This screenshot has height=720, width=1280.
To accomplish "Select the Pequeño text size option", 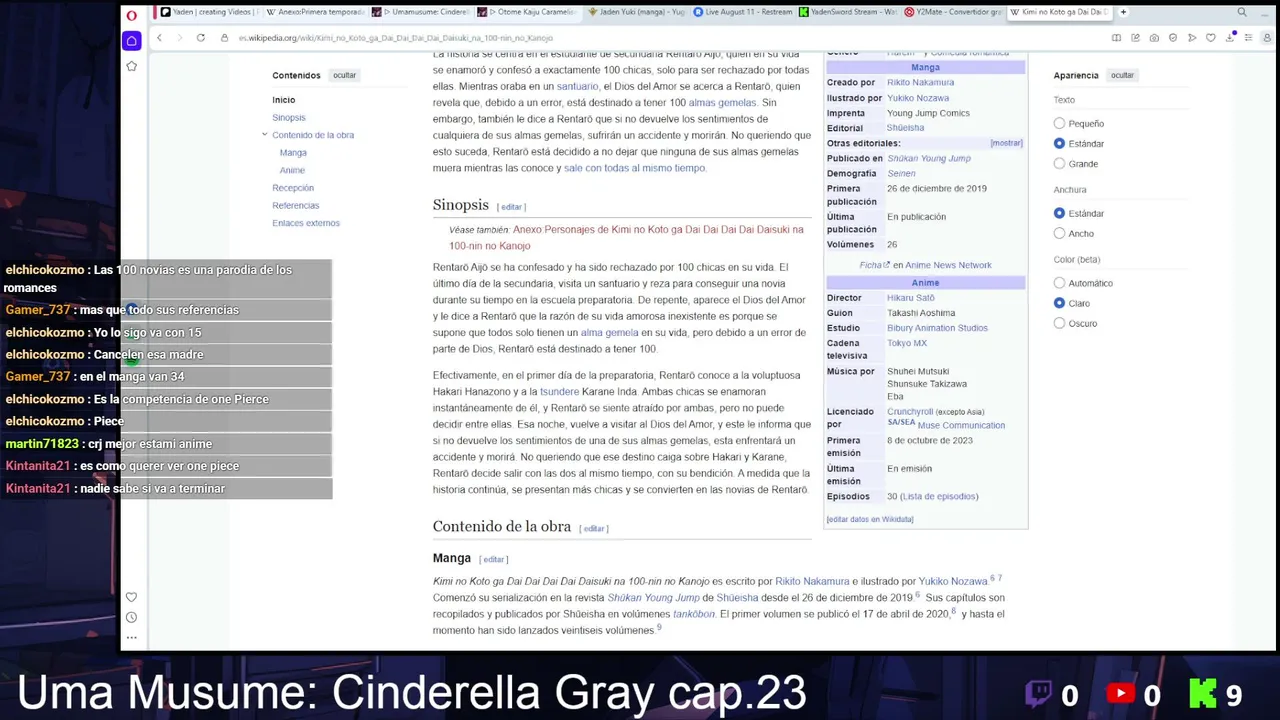I will [x=1059, y=124].
